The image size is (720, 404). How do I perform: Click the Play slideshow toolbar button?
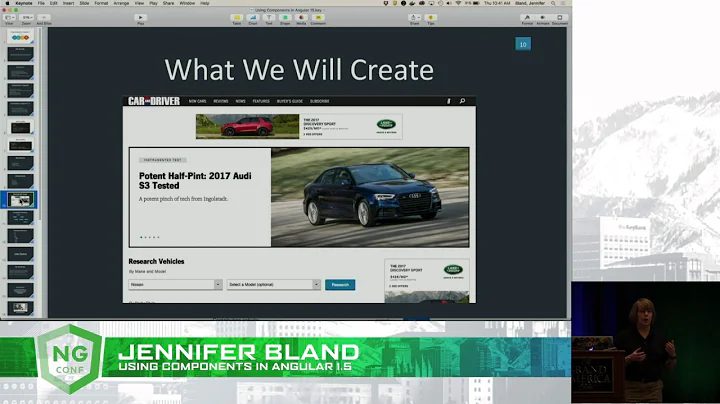coord(141,18)
